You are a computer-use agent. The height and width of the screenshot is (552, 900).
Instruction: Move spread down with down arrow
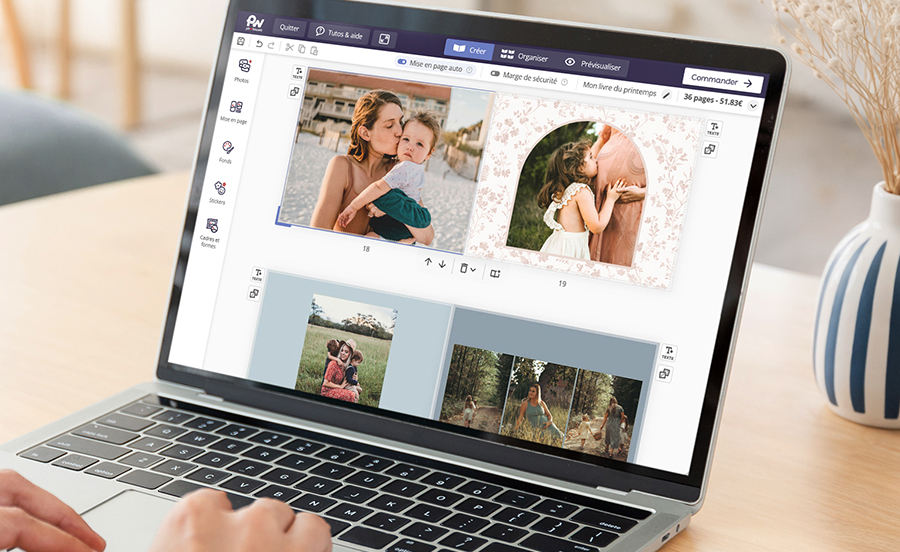442,264
